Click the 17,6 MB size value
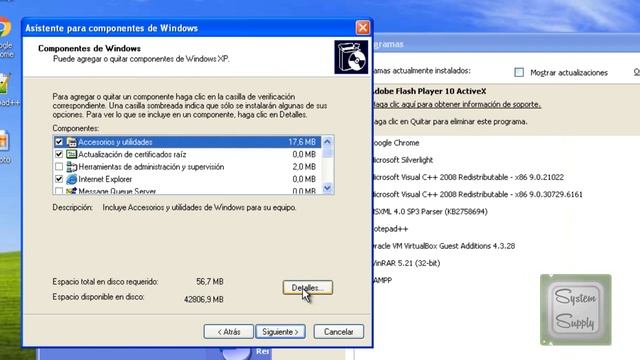The width and height of the screenshot is (640, 360). pyautogui.click(x=302, y=142)
